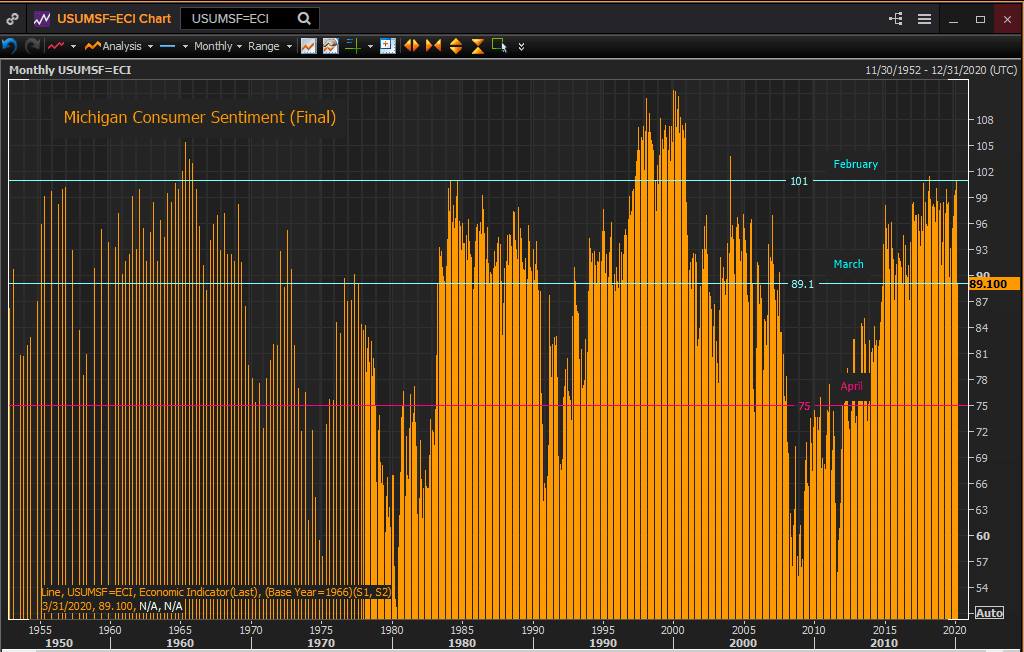Click the toolbar overflow double chevron

click(x=521, y=46)
